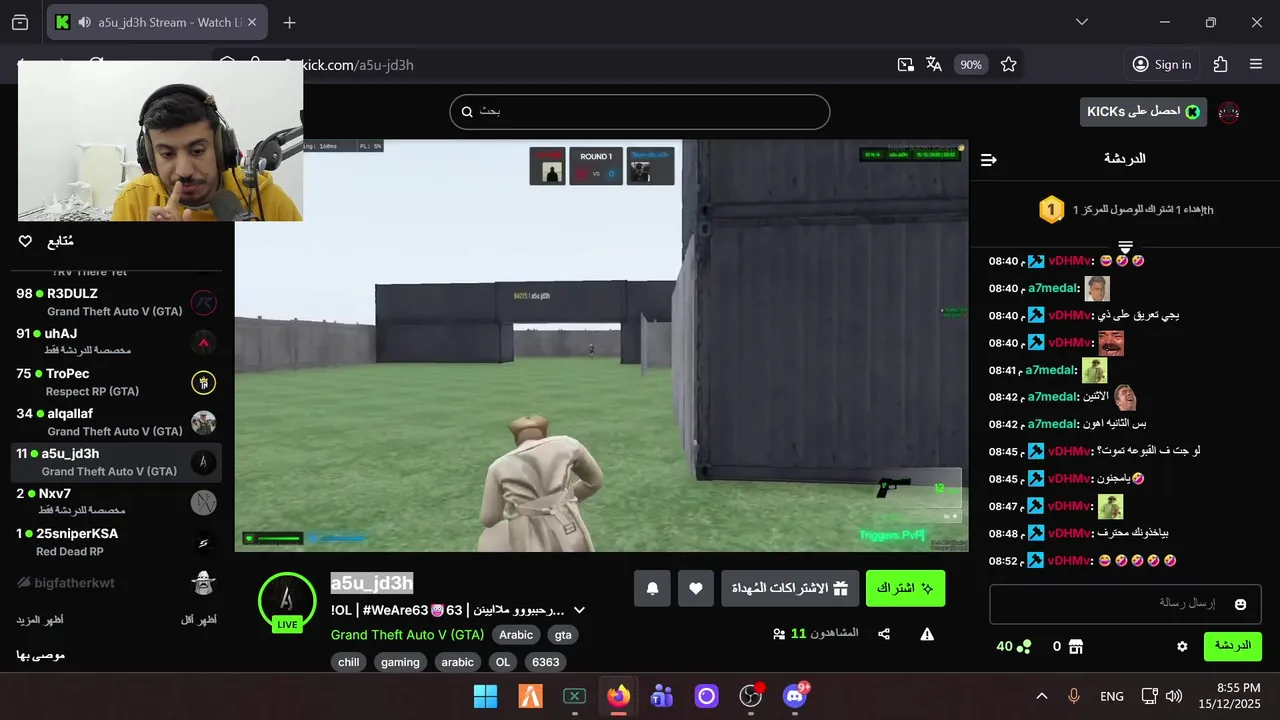The height and width of the screenshot is (720, 1280).
Task: Click the gold rank 1 gift badge
Action: click(1051, 210)
